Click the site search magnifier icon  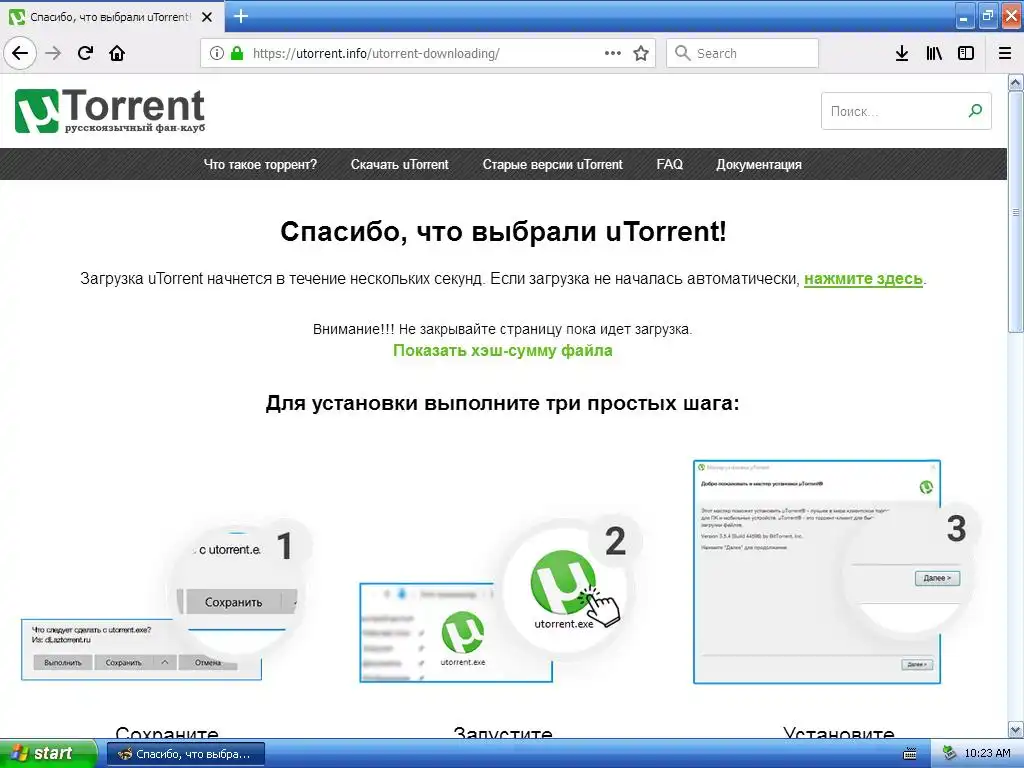coord(975,110)
